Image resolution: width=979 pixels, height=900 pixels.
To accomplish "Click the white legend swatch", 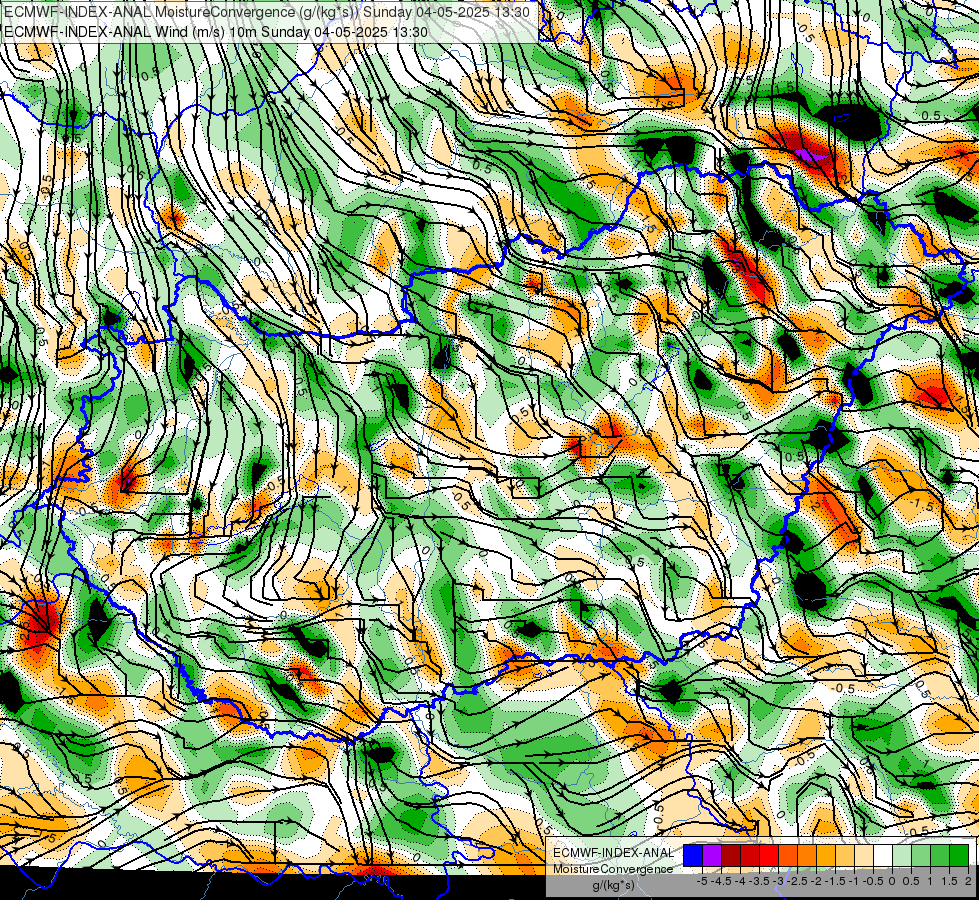I will click(x=883, y=855).
